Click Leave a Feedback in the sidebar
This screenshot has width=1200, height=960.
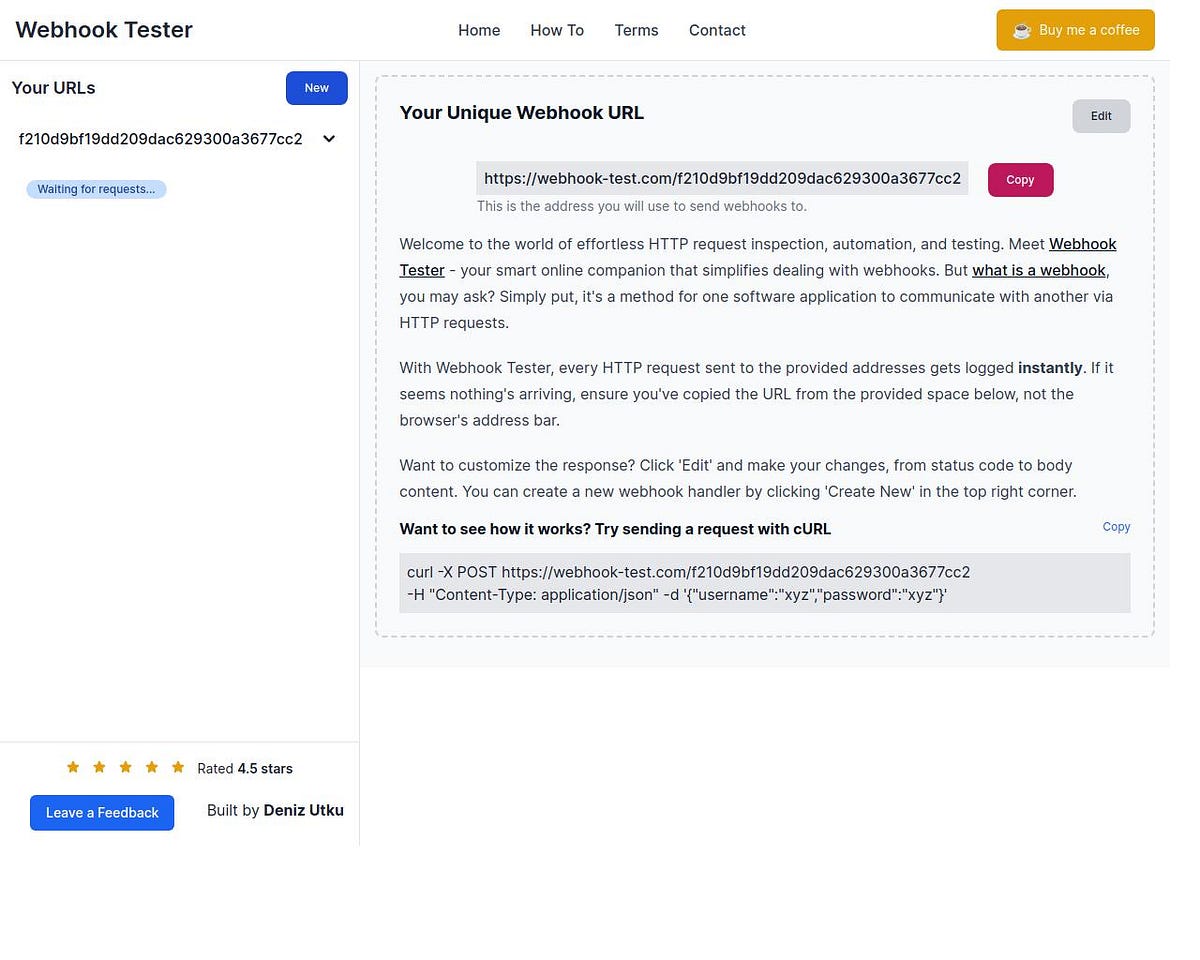[102, 812]
